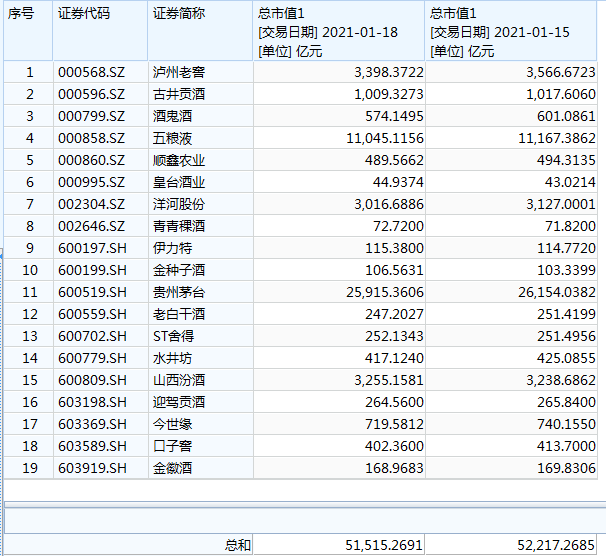The image size is (606, 556).
Task: Select name cell 皇台酒业
Action: click(x=201, y=182)
